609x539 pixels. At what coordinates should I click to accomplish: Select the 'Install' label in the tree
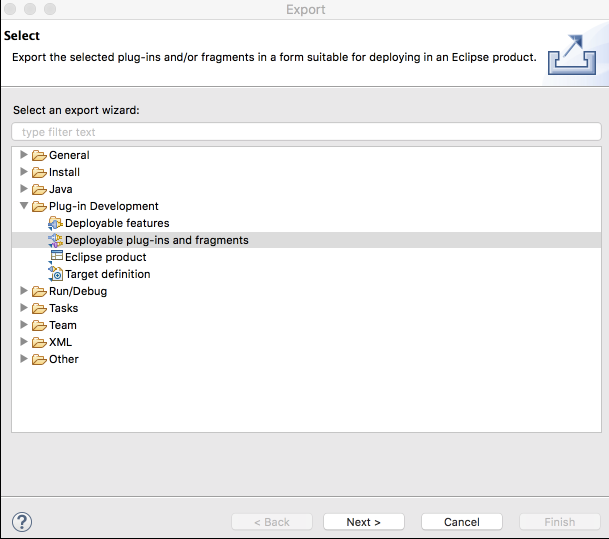(64, 172)
